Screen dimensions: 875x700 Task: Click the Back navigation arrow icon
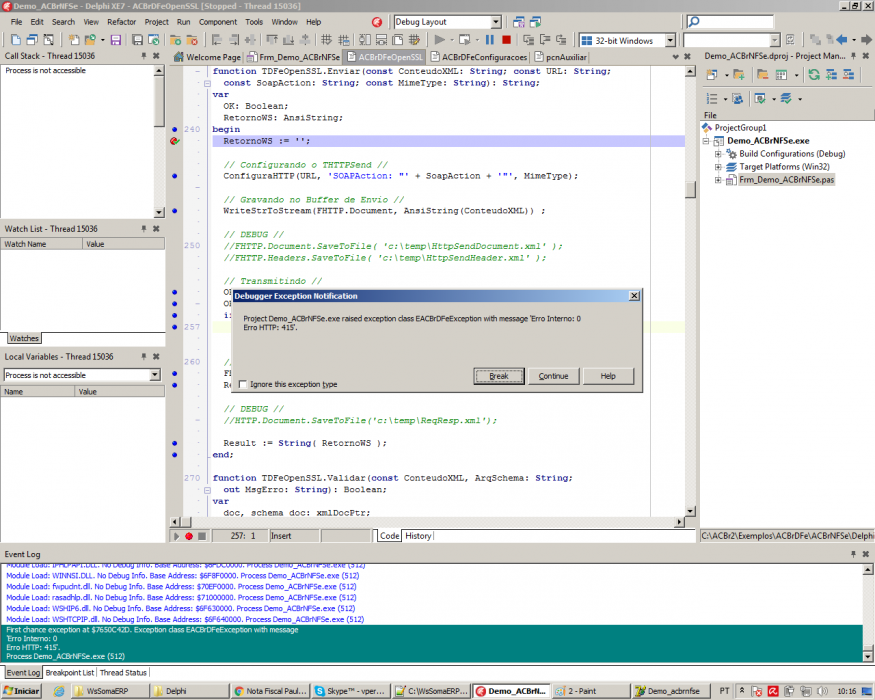pyautogui.click(x=842, y=40)
